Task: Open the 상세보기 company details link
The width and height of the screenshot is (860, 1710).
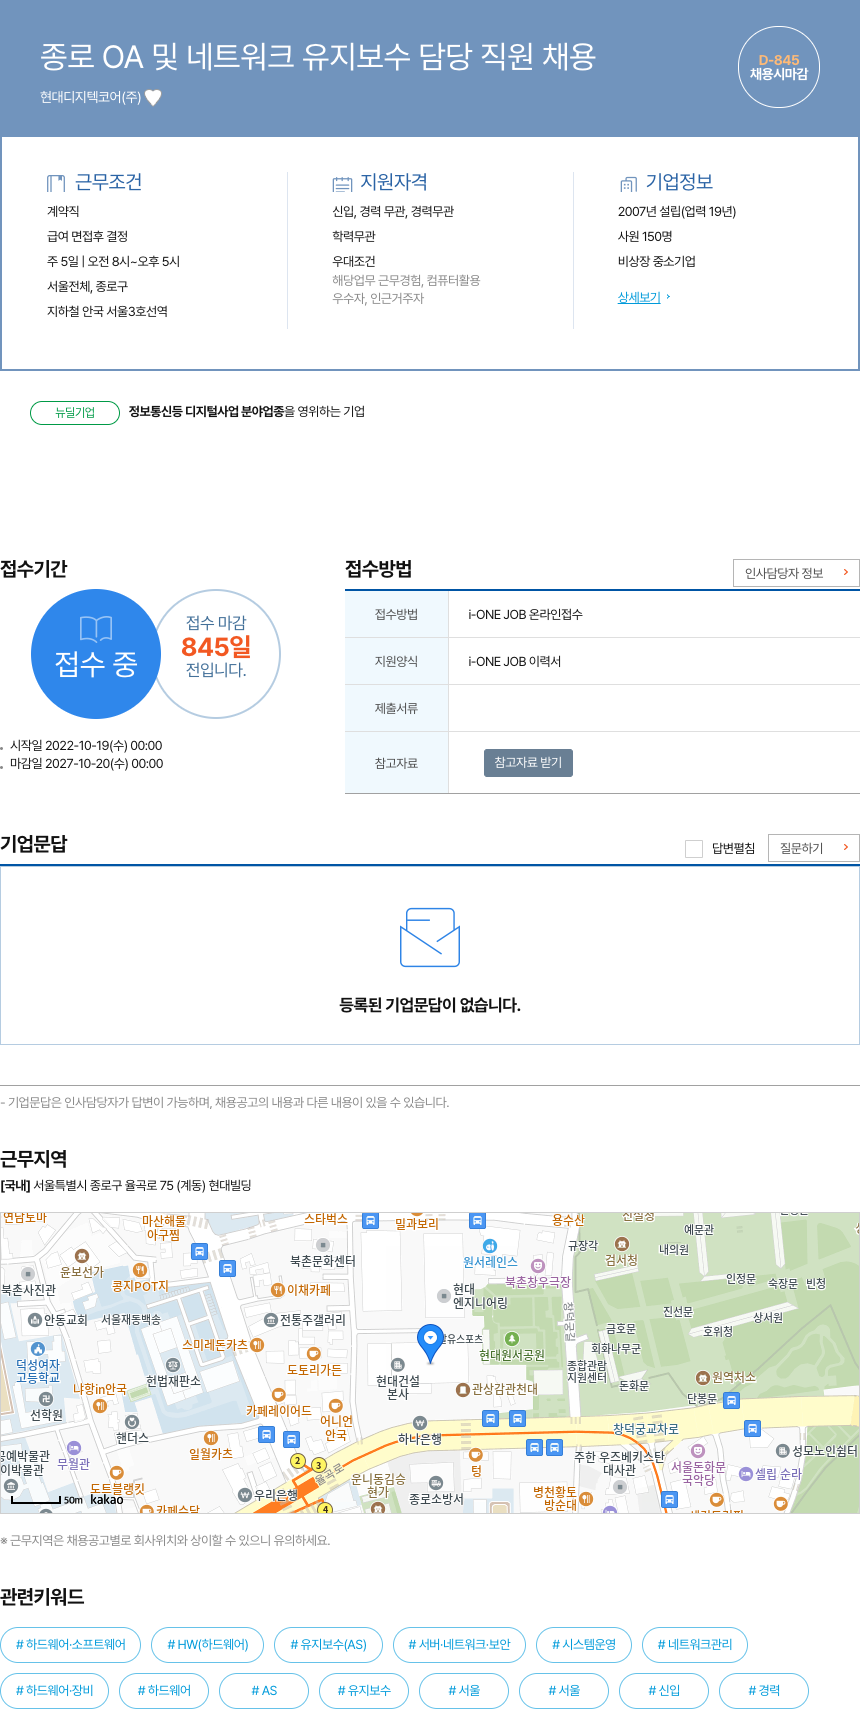Action: pyautogui.click(x=639, y=297)
